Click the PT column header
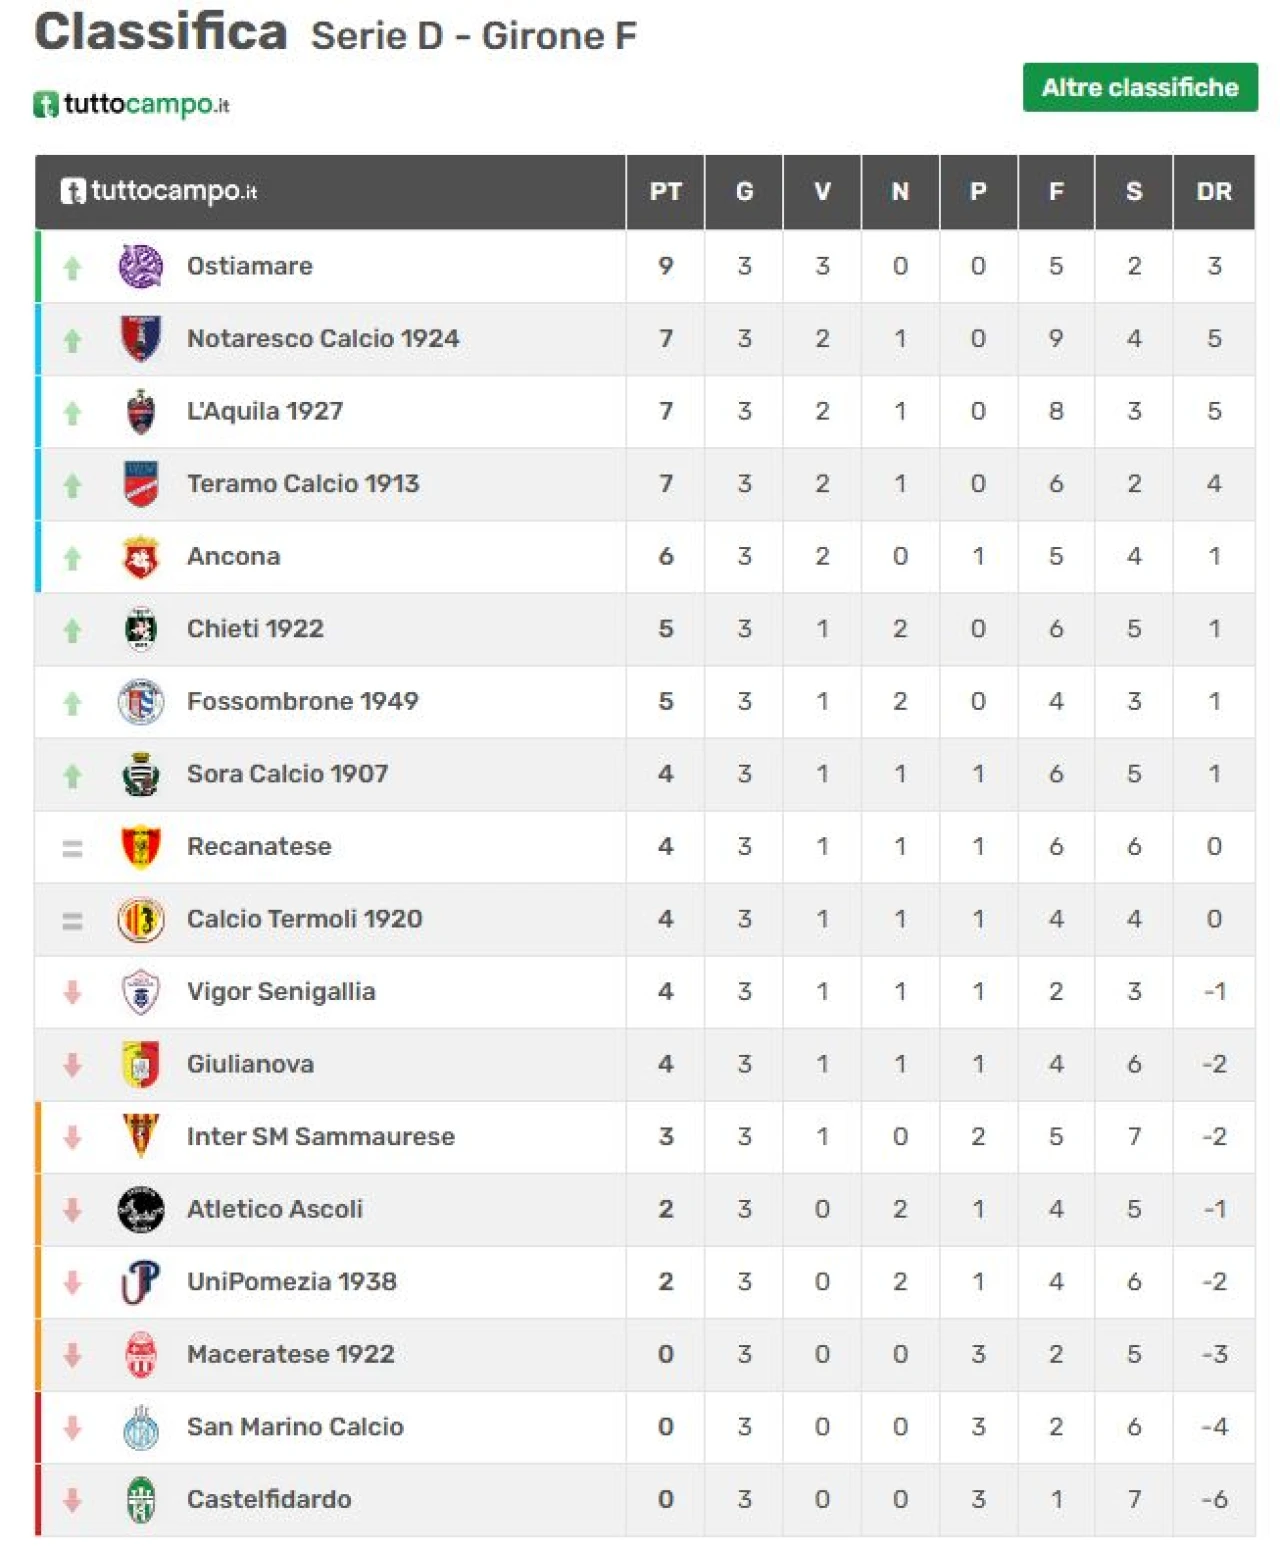 (x=665, y=192)
